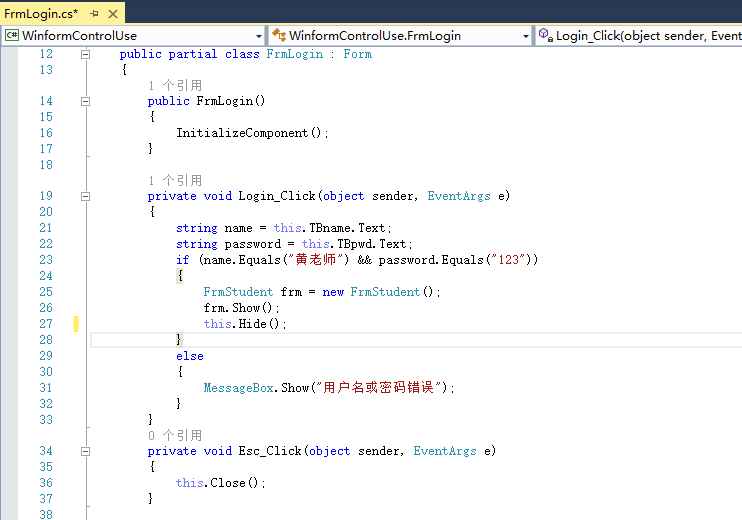The width and height of the screenshot is (742, 520).
Task: Collapse the Esc_Click method block
Action: [x=85, y=451]
